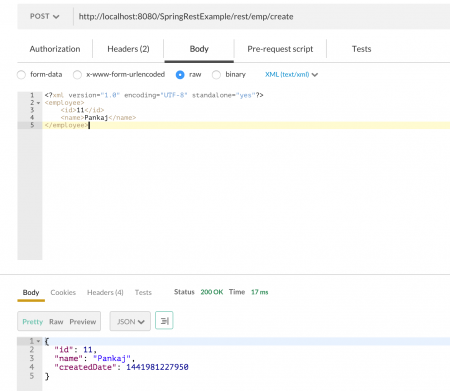Show the response Cookies tab

tap(63, 292)
